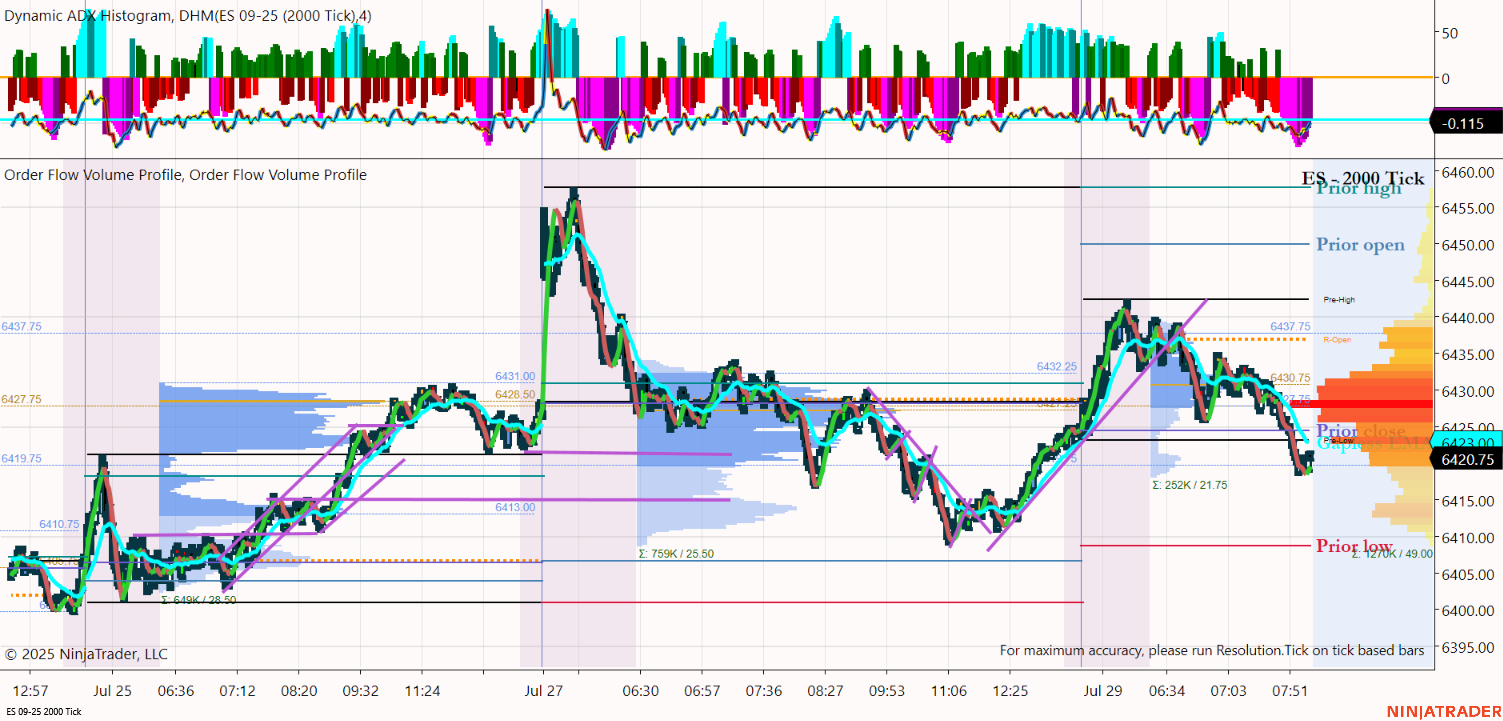The height and width of the screenshot is (721, 1503).
Task: Click the 6428.50 profile level label
Action: tap(515, 394)
